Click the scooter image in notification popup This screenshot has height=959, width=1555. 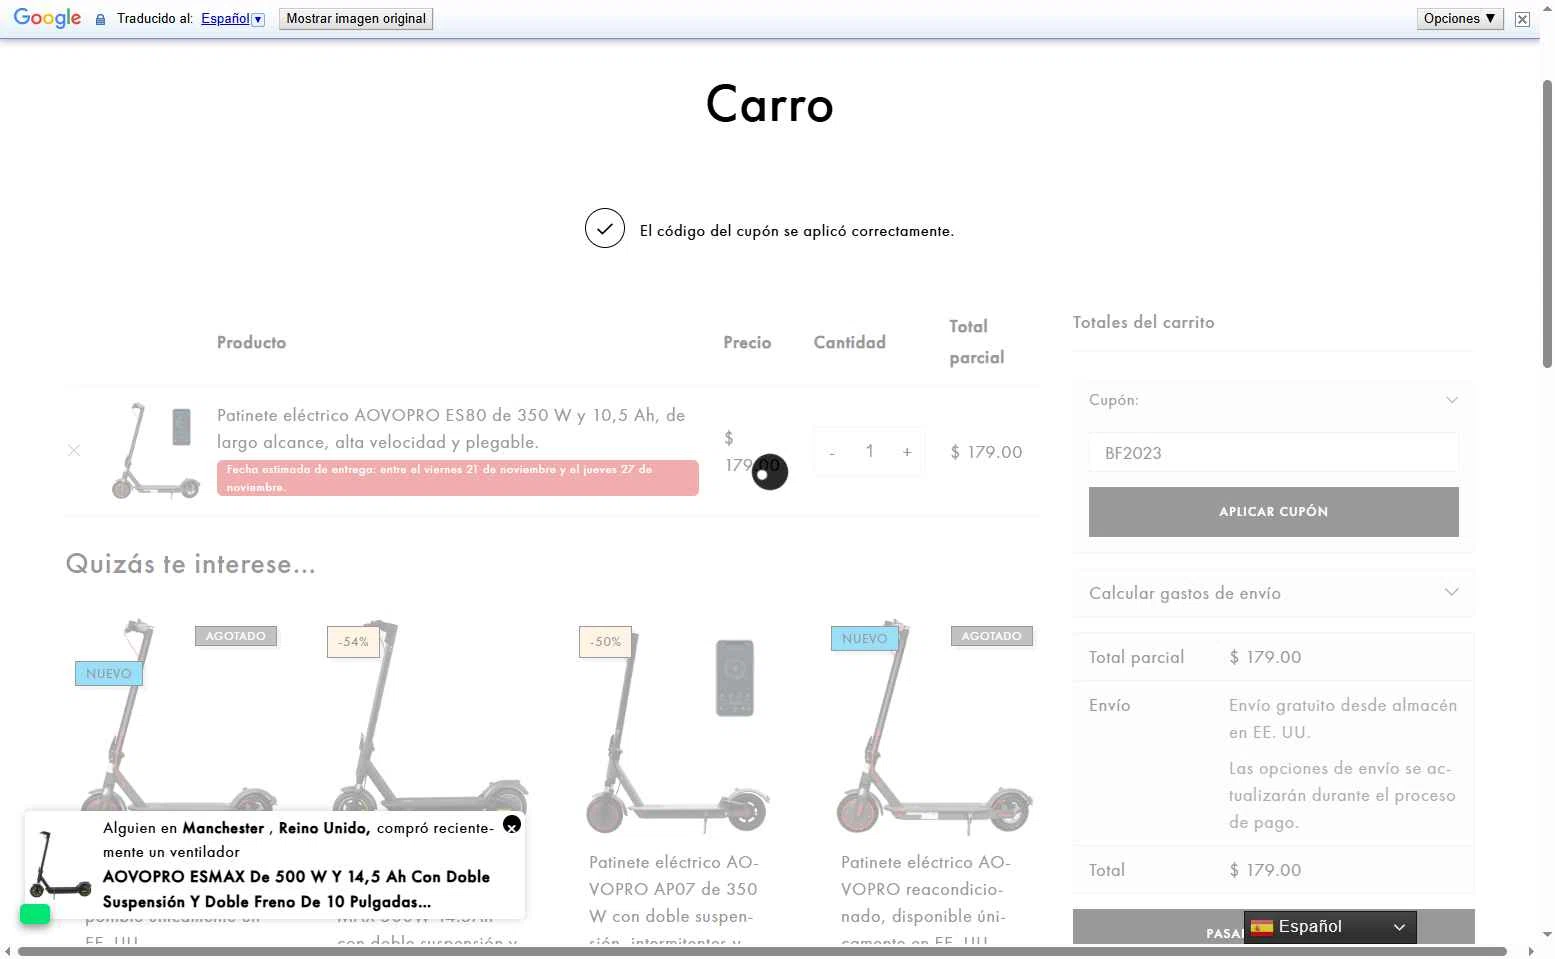60,865
